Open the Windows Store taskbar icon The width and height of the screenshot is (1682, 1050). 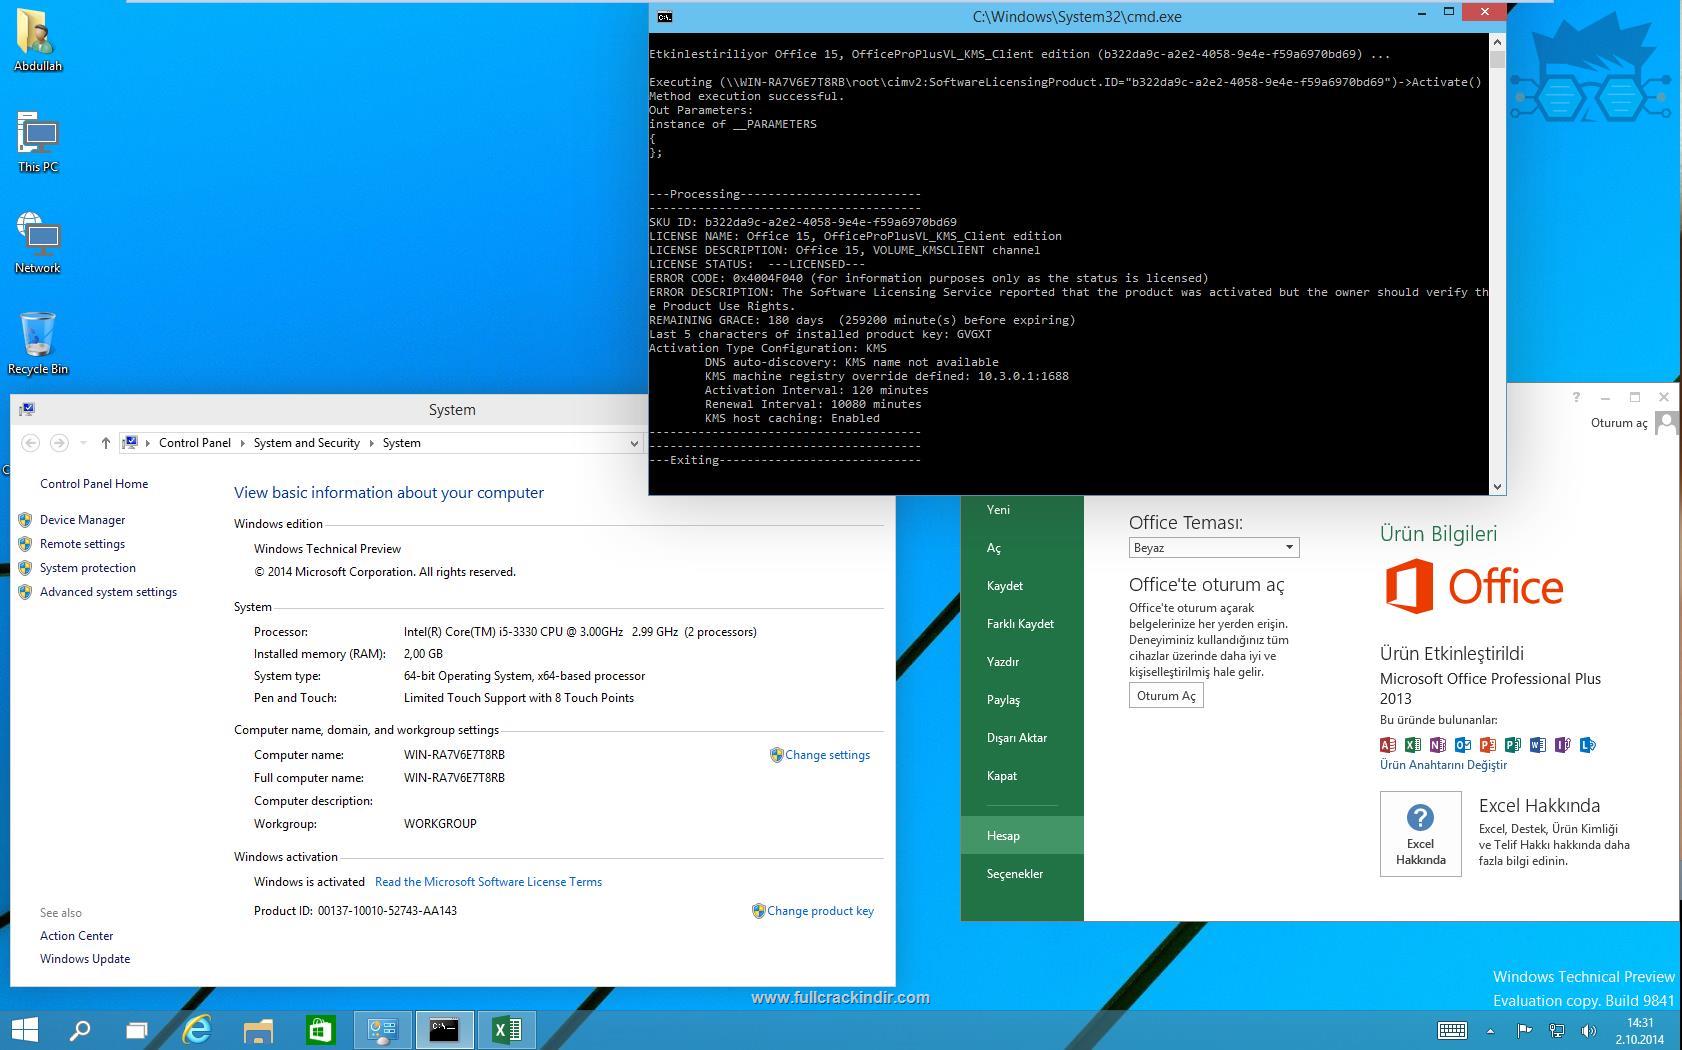point(320,1030)
